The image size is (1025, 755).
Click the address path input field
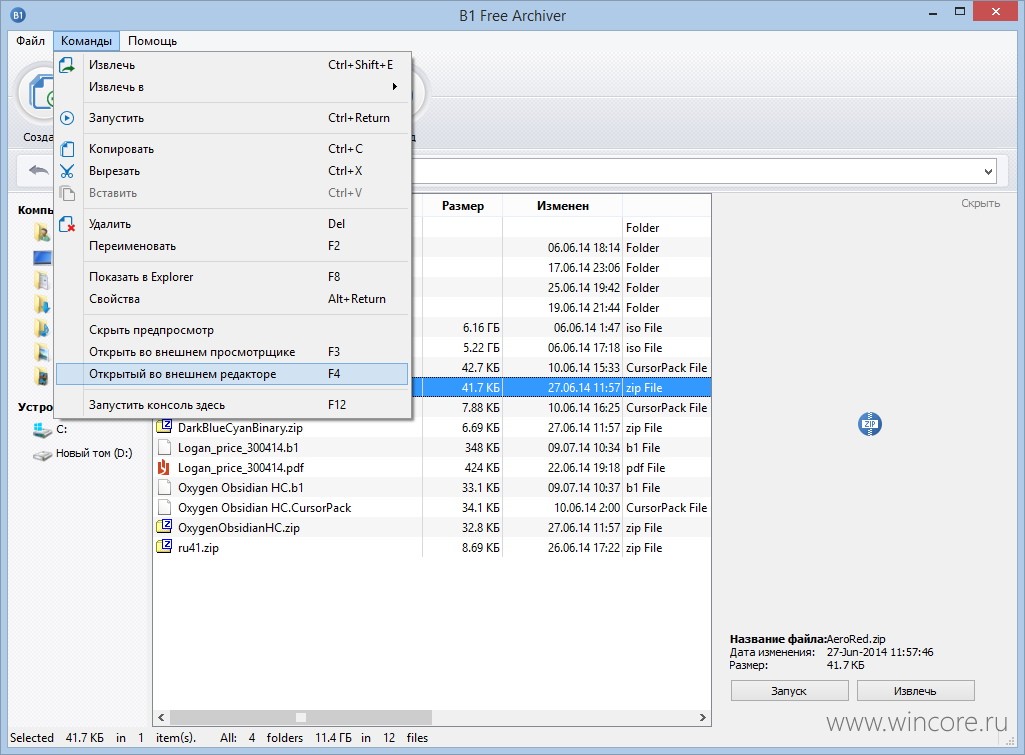pos(696,172)
